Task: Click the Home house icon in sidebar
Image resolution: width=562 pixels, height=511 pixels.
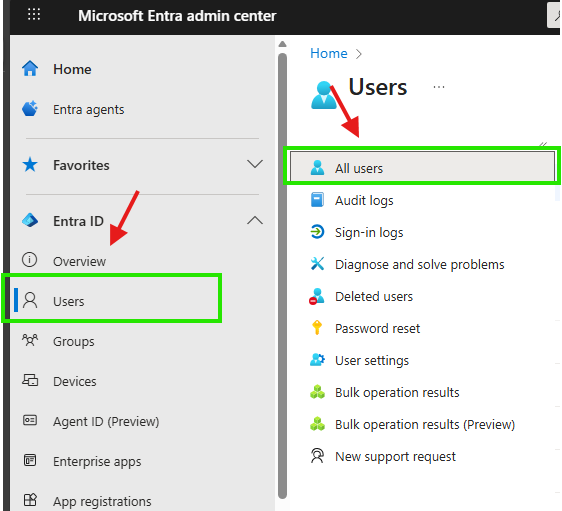Action: point(30,69)
